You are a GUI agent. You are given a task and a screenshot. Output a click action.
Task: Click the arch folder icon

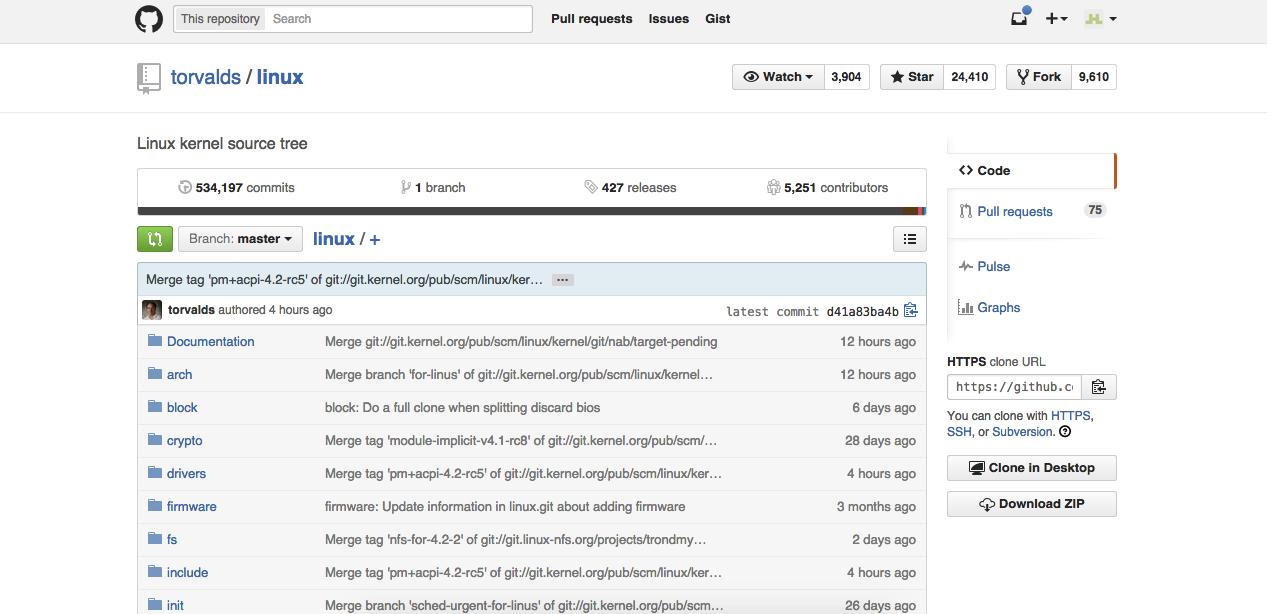point(154,374)
